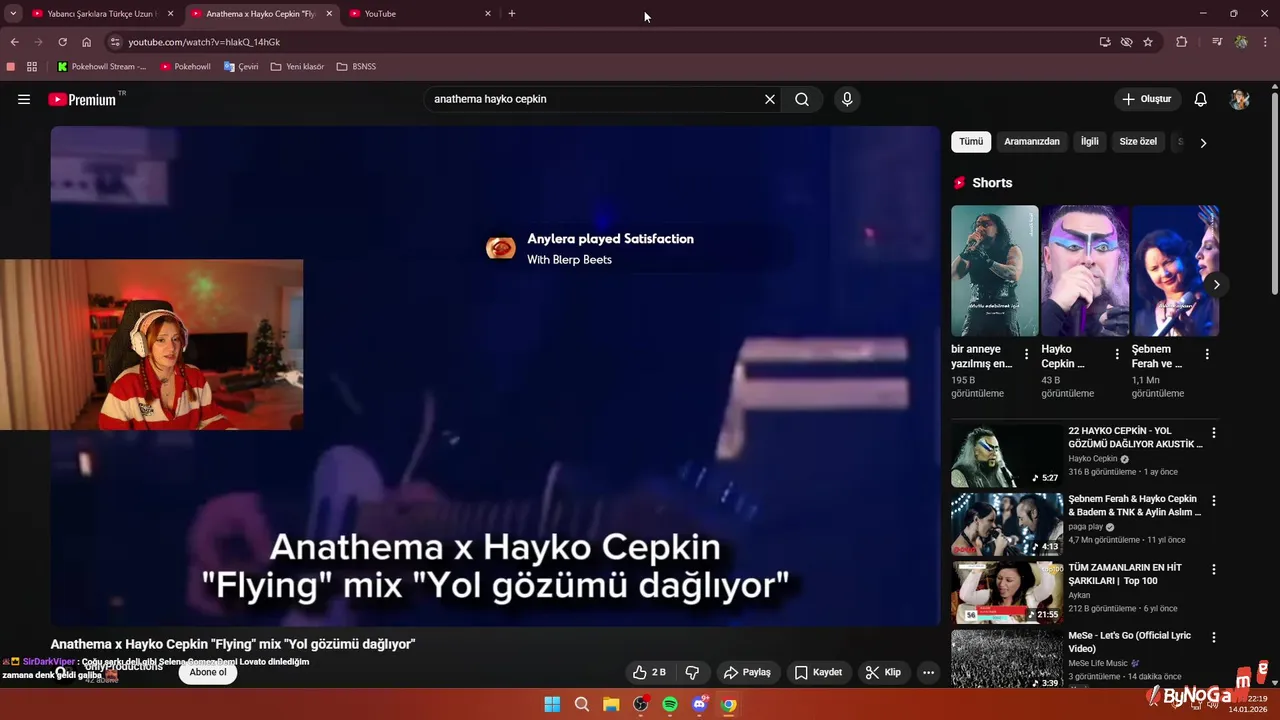The image size is (1280, 720).
Task: Open MeSe - Let's Go Official Lyric Video
Action: coord(1129,642)
